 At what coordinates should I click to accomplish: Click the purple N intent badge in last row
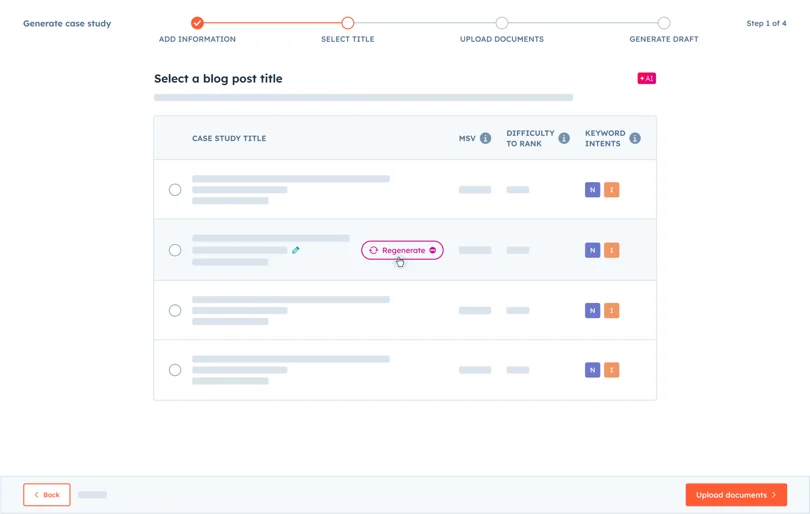592,370
